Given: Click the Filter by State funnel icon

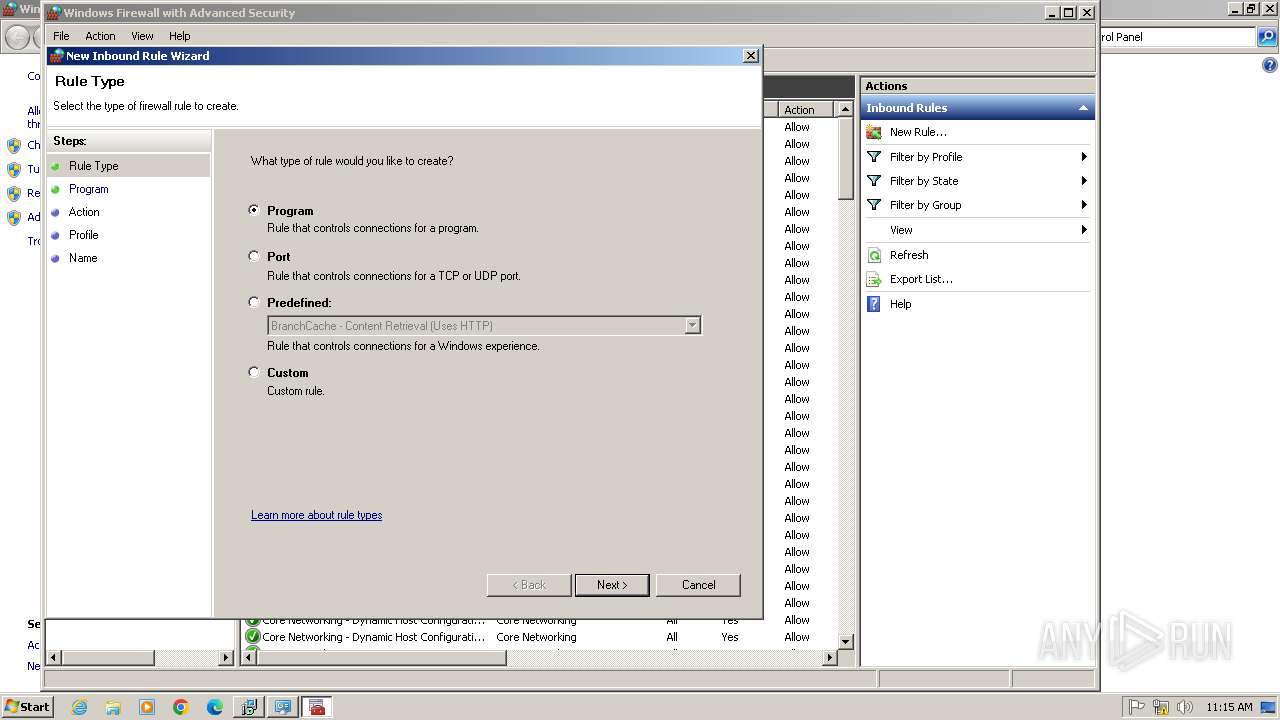Looking at the screenshot, I should pos(874,181).
